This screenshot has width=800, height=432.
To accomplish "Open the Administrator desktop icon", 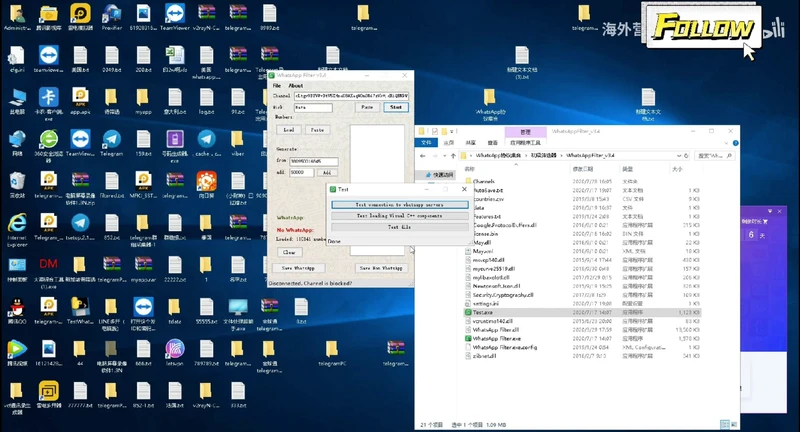I will 17,17.
